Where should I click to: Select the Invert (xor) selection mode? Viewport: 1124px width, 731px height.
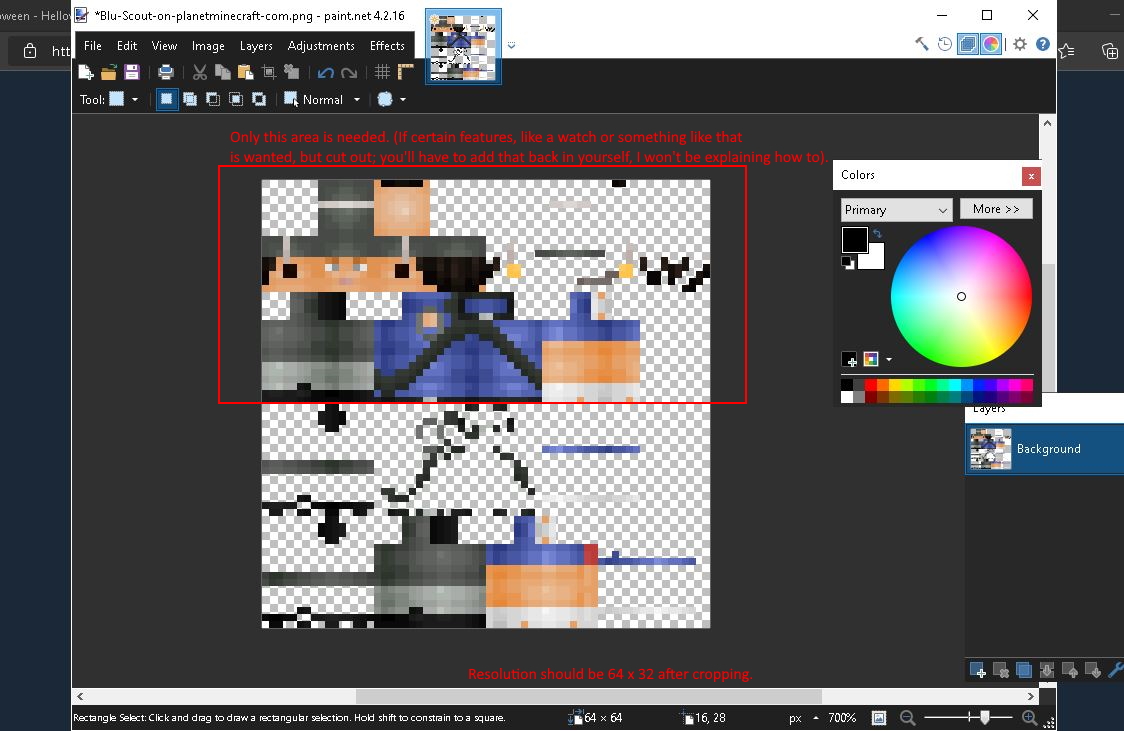(x=259, y=100)
